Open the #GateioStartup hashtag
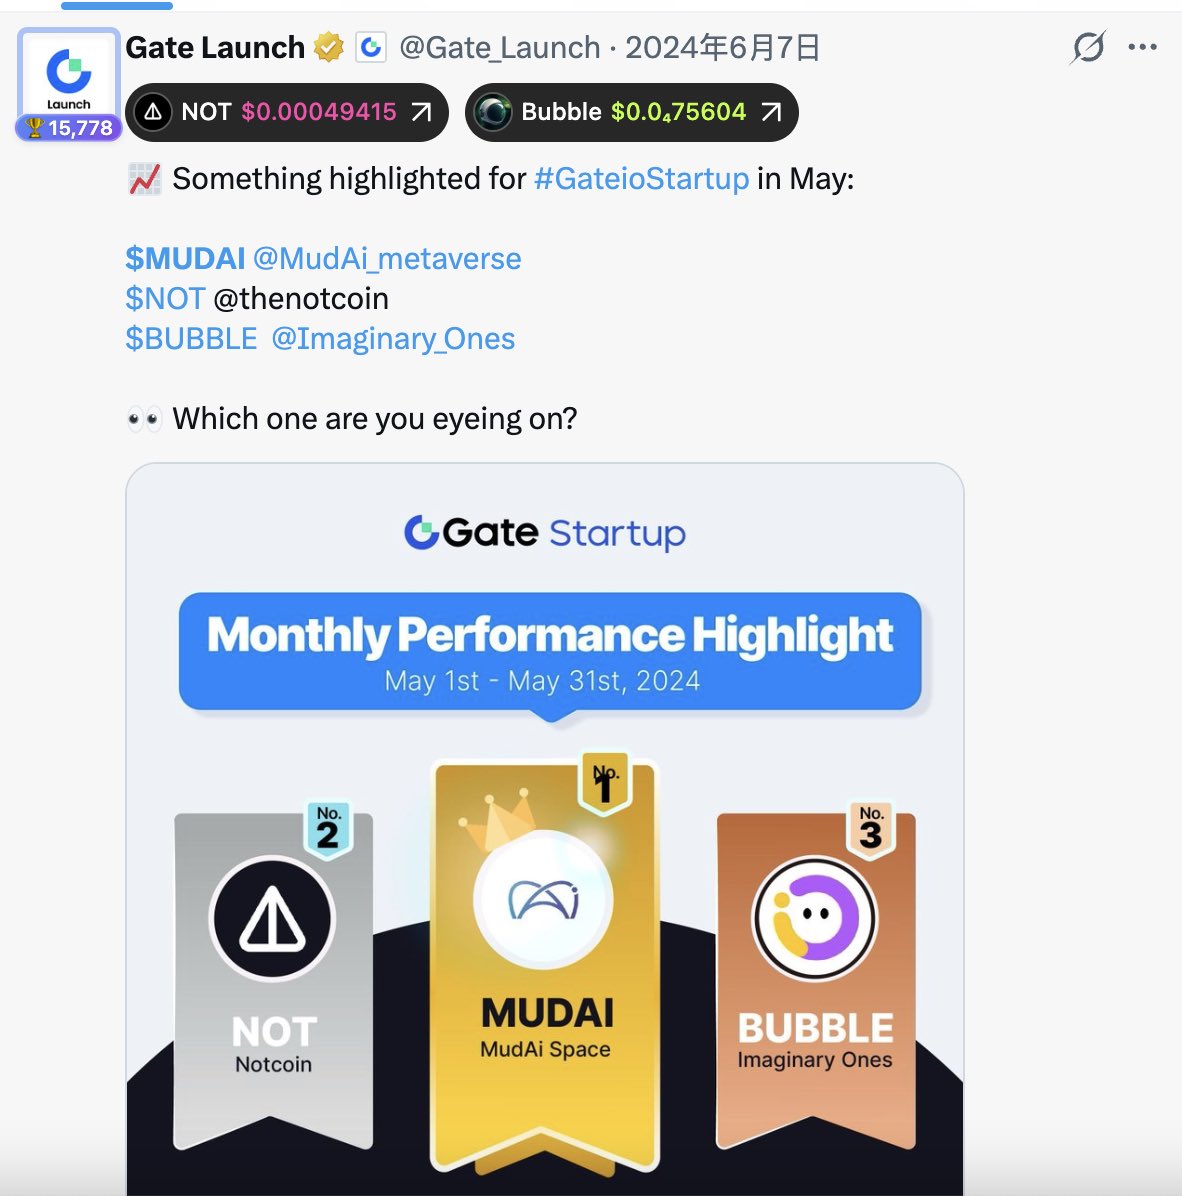1182x1196 pixels. 641,179
